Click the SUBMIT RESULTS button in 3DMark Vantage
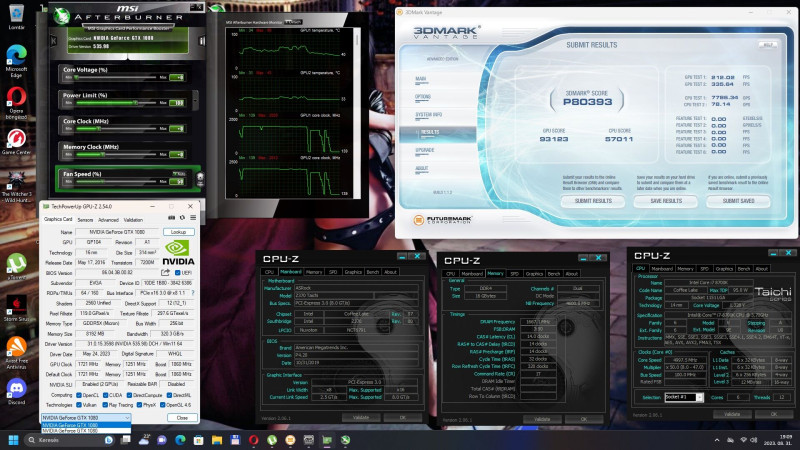The height and width of the screenshot is (450, 800). [x=593, y=201]
